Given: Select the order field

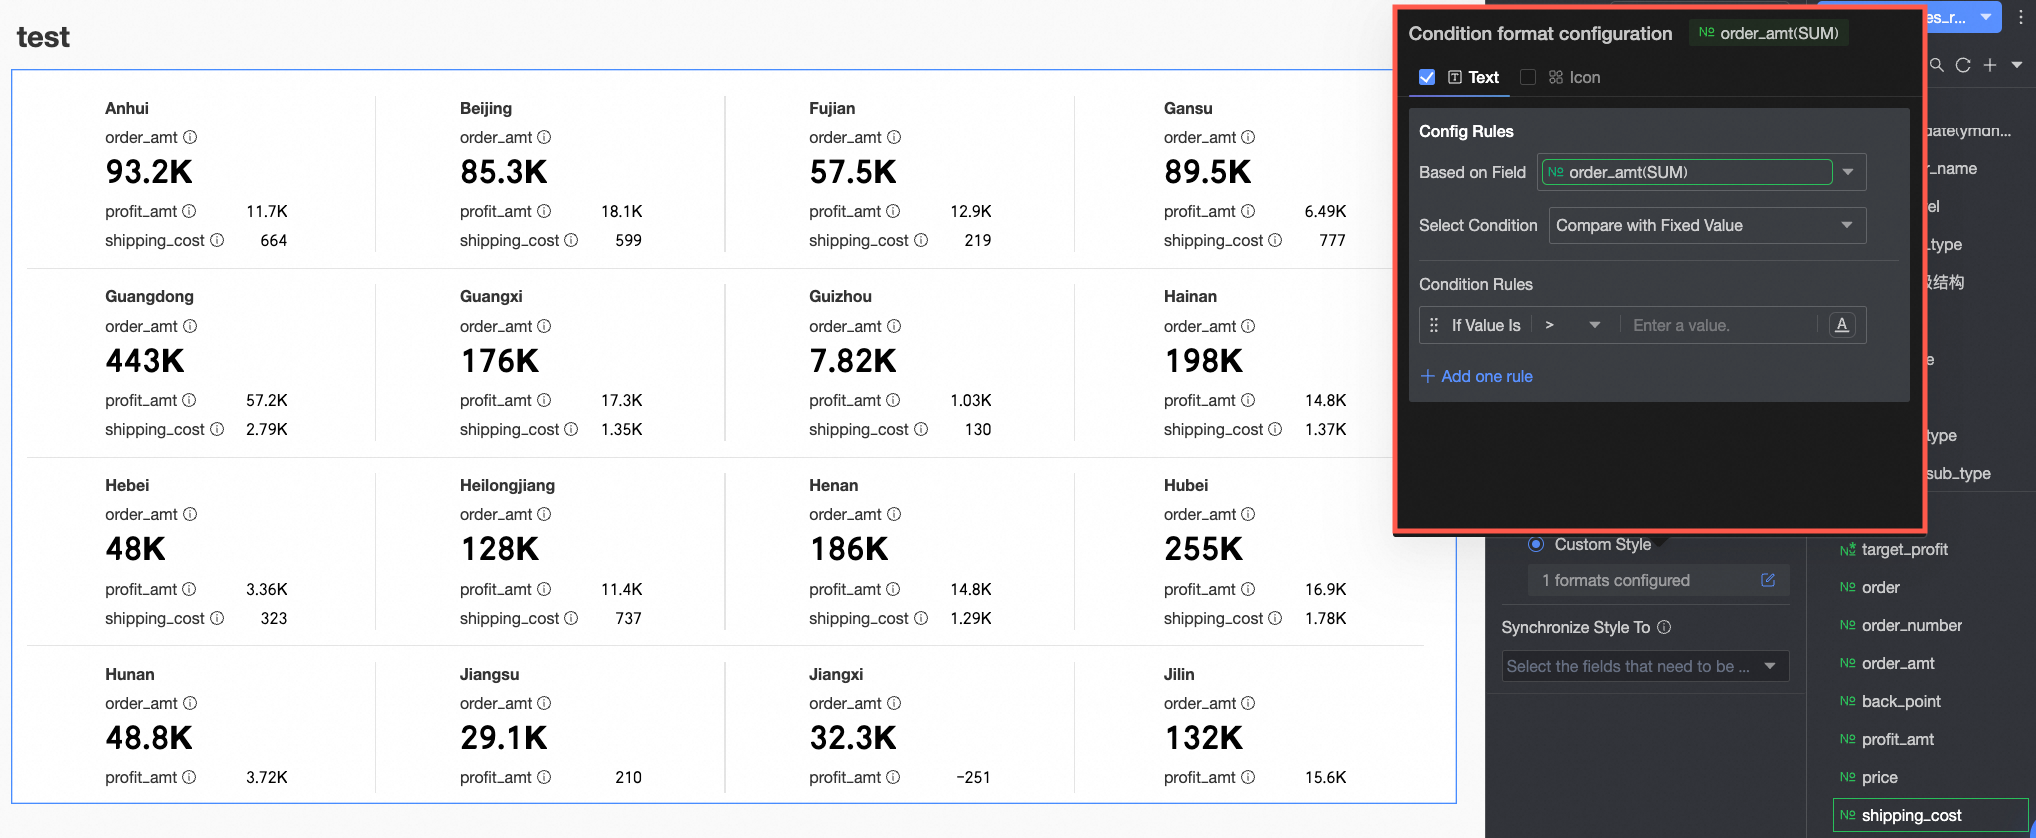Looking at the screenshot, I should [1880, 587].
